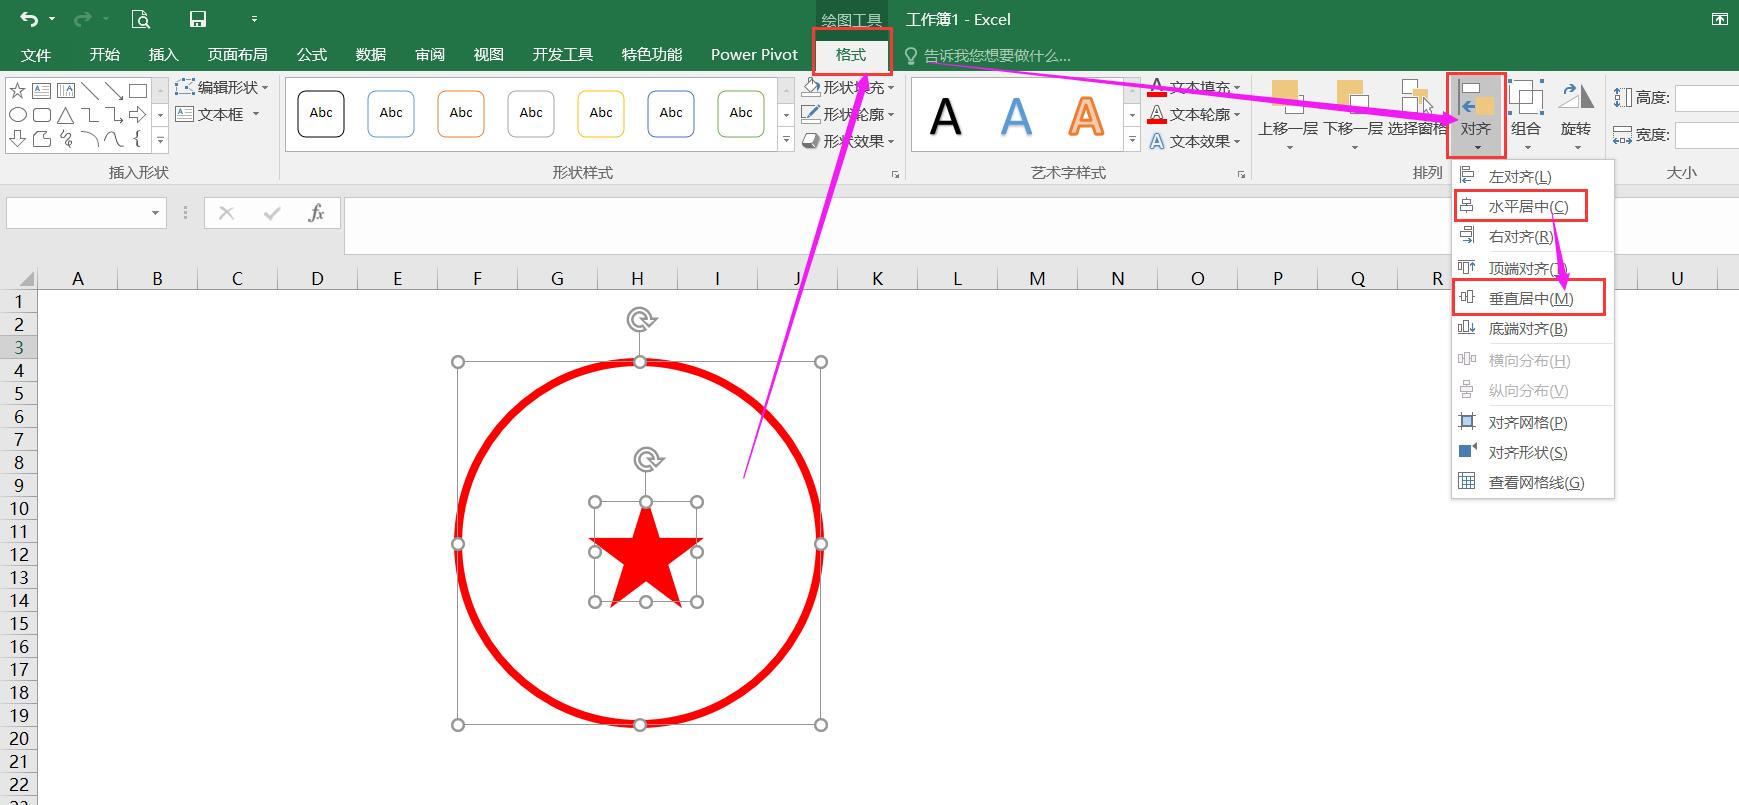Select the triangle shape in shapes gallery
Screen dimensions: 1739x805
pos(66,115)
